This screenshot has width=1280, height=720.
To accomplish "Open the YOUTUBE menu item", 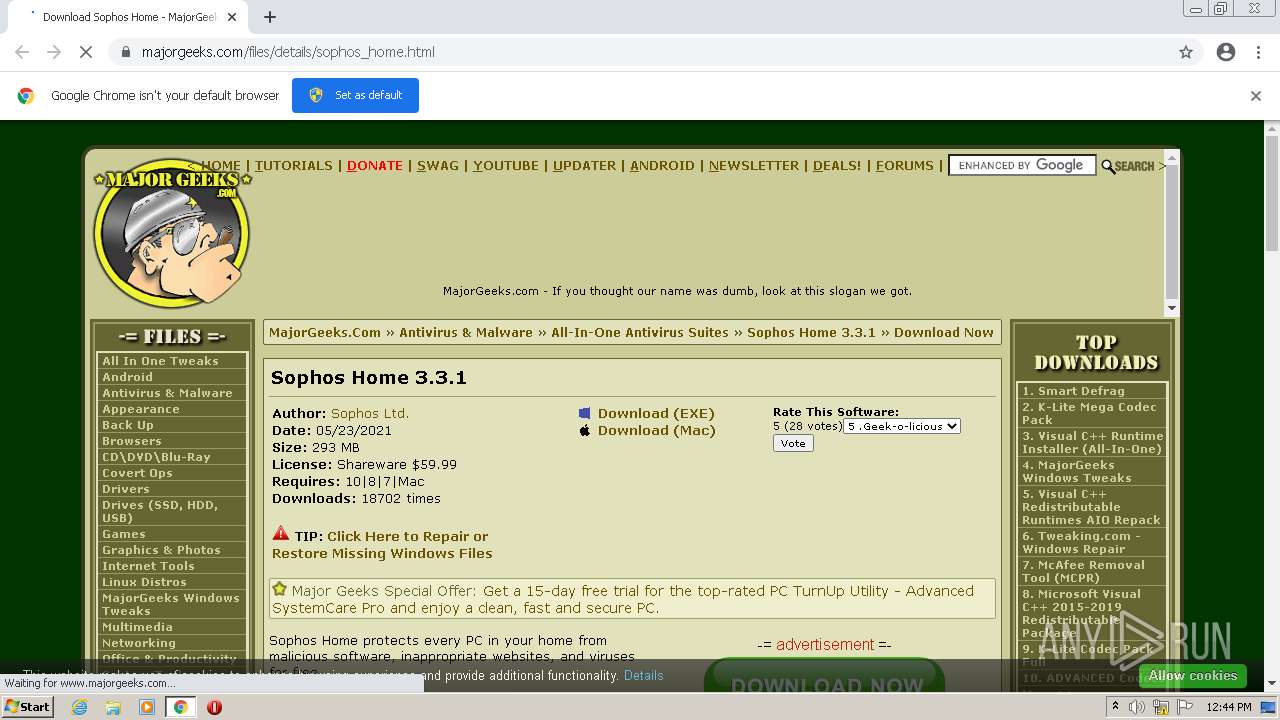I will click(x=506, y=166).
